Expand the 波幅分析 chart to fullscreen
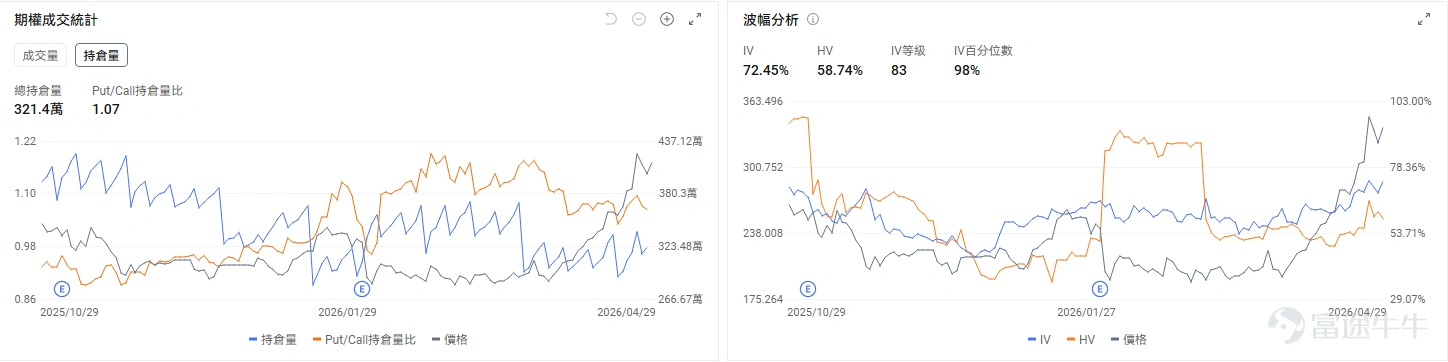The image size is (1448, 362). [x=1424, y=19]
